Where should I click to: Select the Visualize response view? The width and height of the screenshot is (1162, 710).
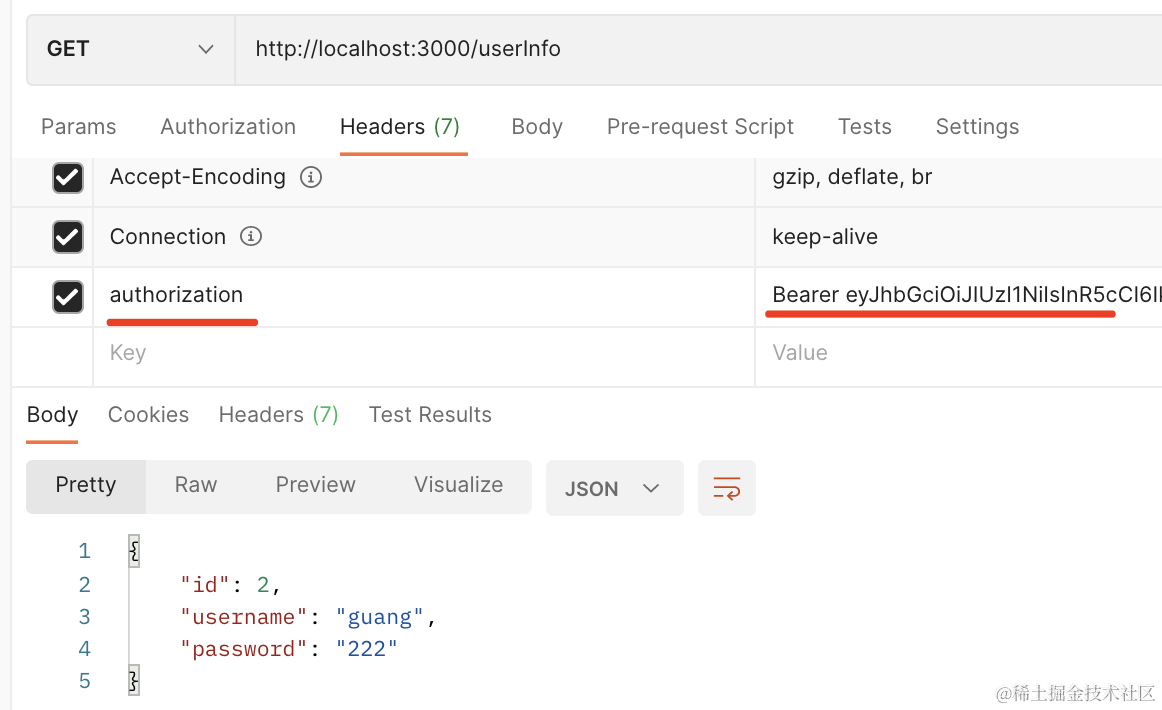tap(458, 485)
